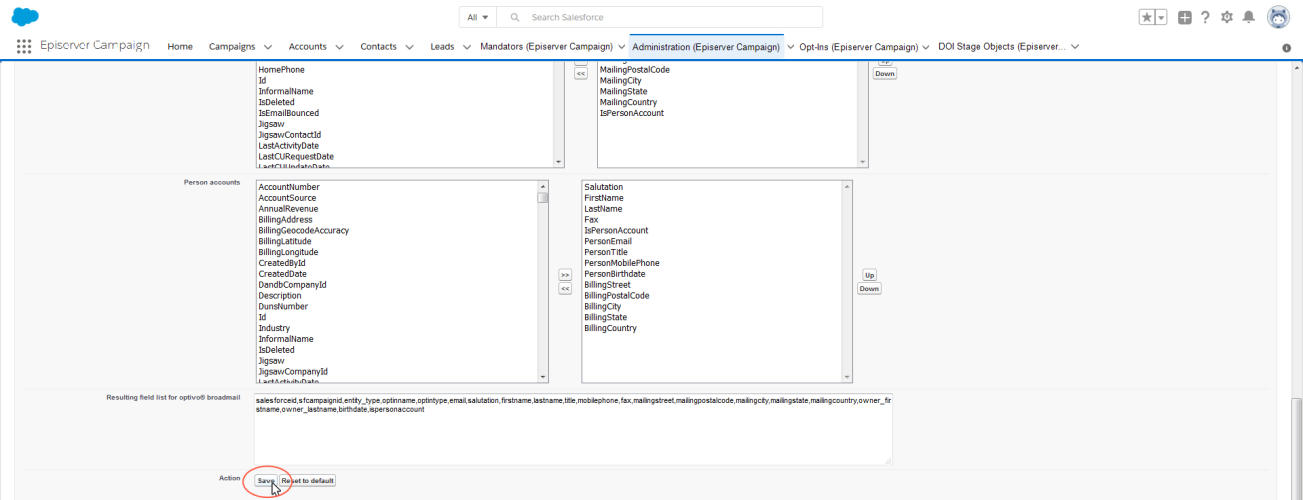Open favorites list dropdown arrow
The height and width of the screenshot is (500, 1303).
[1161, 17]
